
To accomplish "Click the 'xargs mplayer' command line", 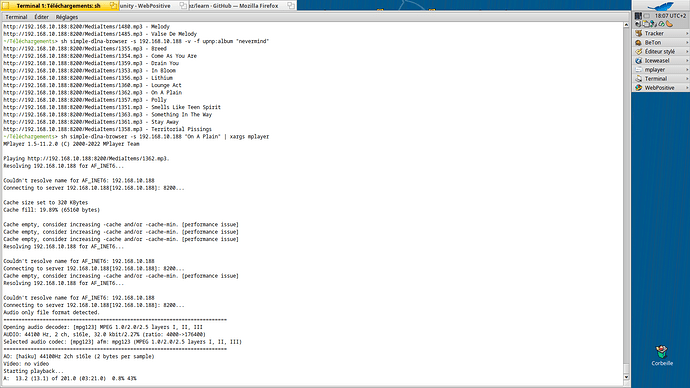I will tap(136, 137).
